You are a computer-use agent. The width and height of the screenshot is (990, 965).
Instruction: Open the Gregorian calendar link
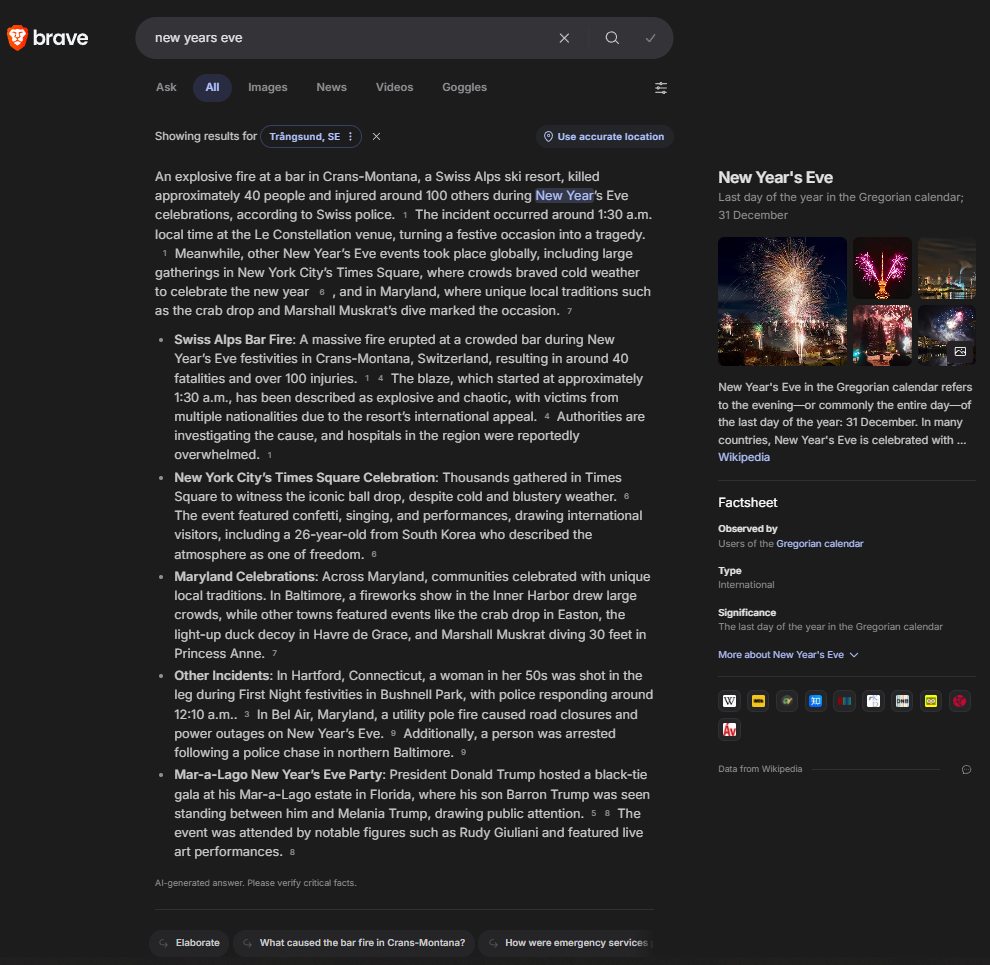point(819,544)
